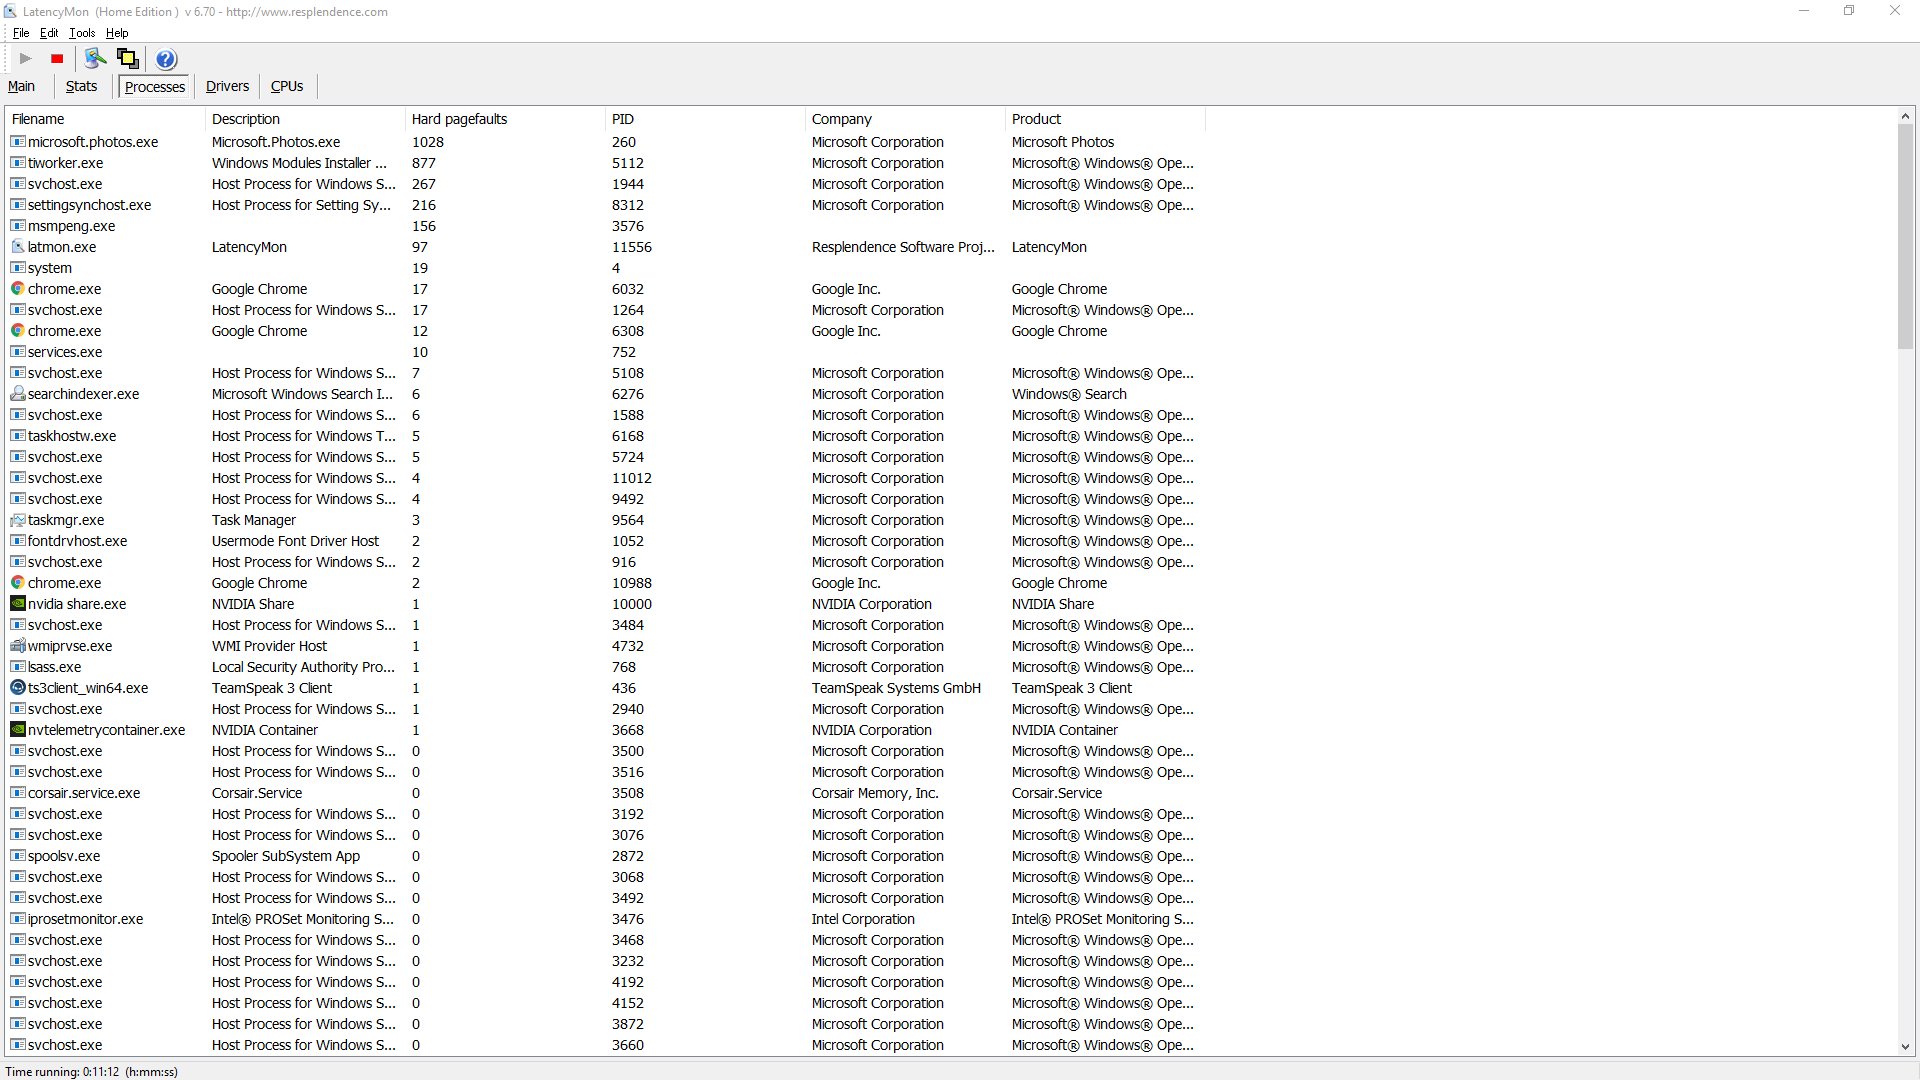Switch to the CPUs tab

pos(287,87)
